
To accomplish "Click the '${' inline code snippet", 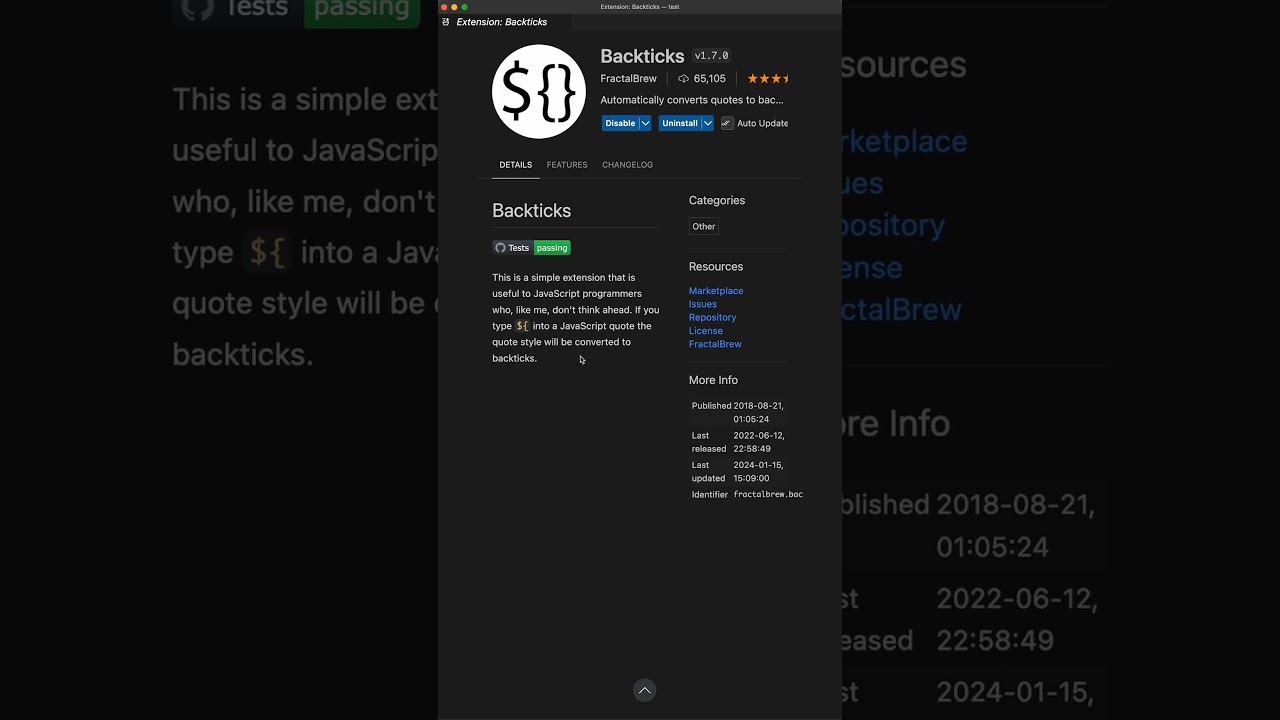I will [522, 326].
